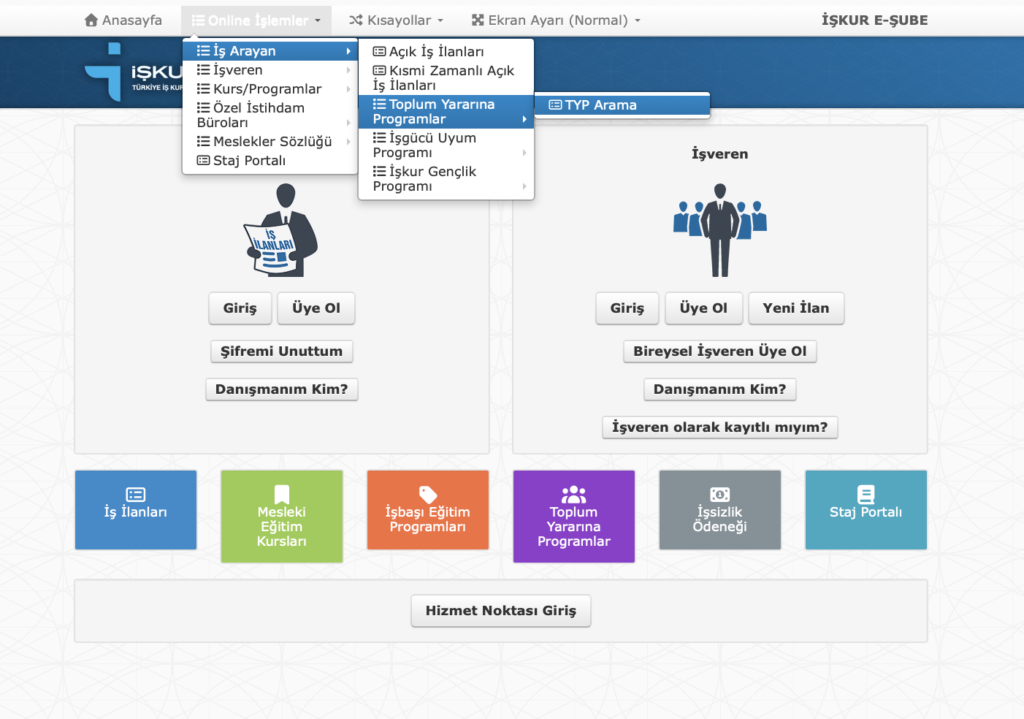1024x719 pixels.
Task: Collapse the Online İşlemler dropdown menu
Action: [256, 20]
